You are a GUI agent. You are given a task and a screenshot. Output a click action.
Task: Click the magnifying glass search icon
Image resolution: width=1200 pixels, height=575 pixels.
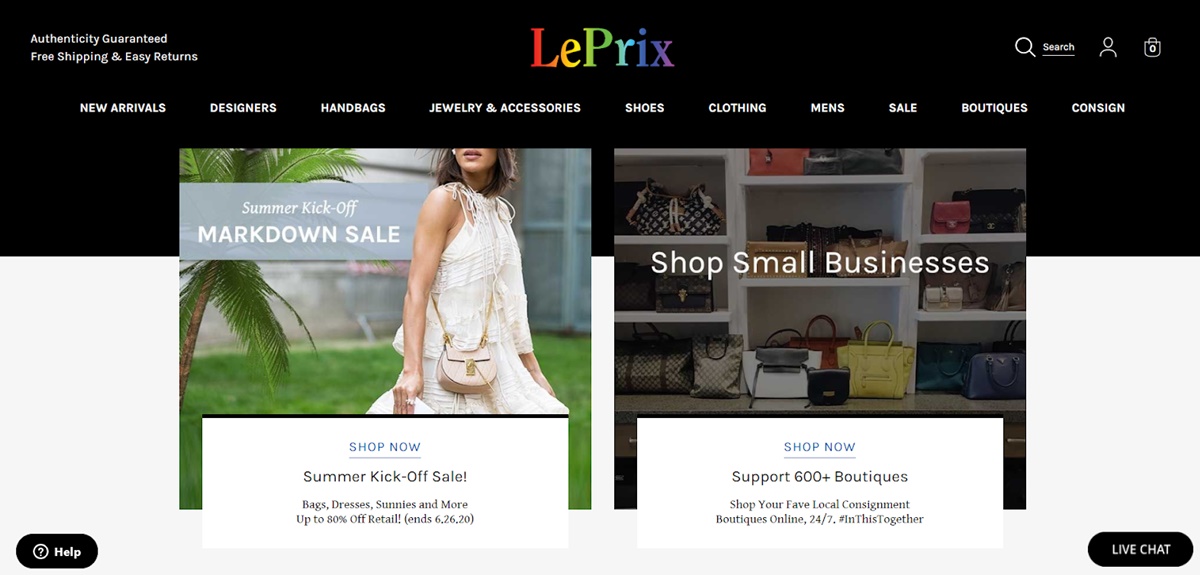(1025, 47)
